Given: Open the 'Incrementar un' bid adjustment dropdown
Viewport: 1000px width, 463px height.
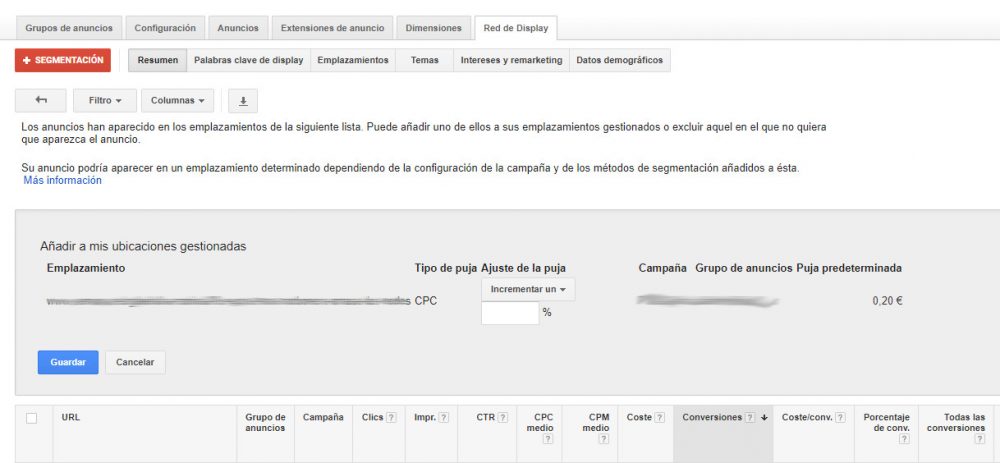Looking at the screenshot, I should [528, 289].
